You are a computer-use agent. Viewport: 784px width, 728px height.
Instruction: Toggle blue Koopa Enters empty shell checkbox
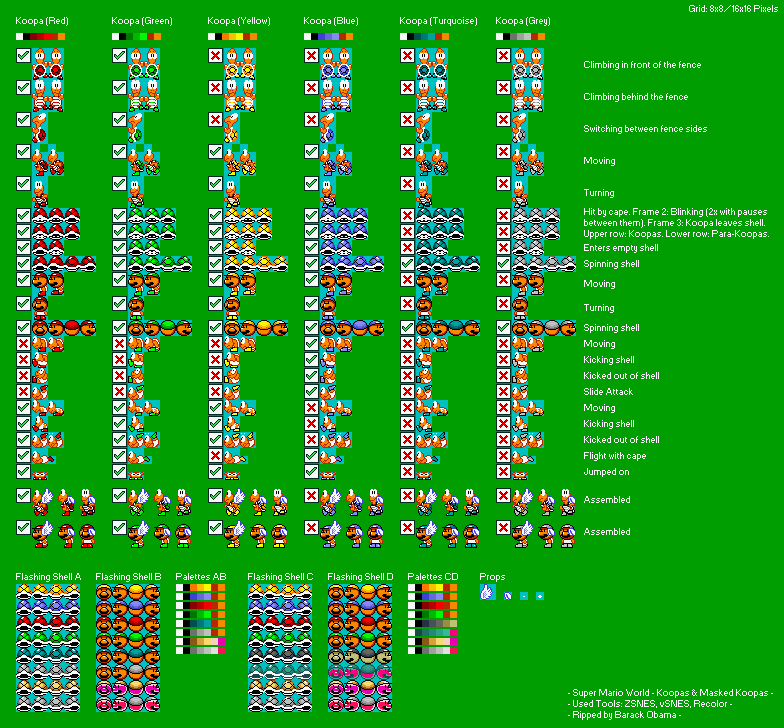pos(311,248)
